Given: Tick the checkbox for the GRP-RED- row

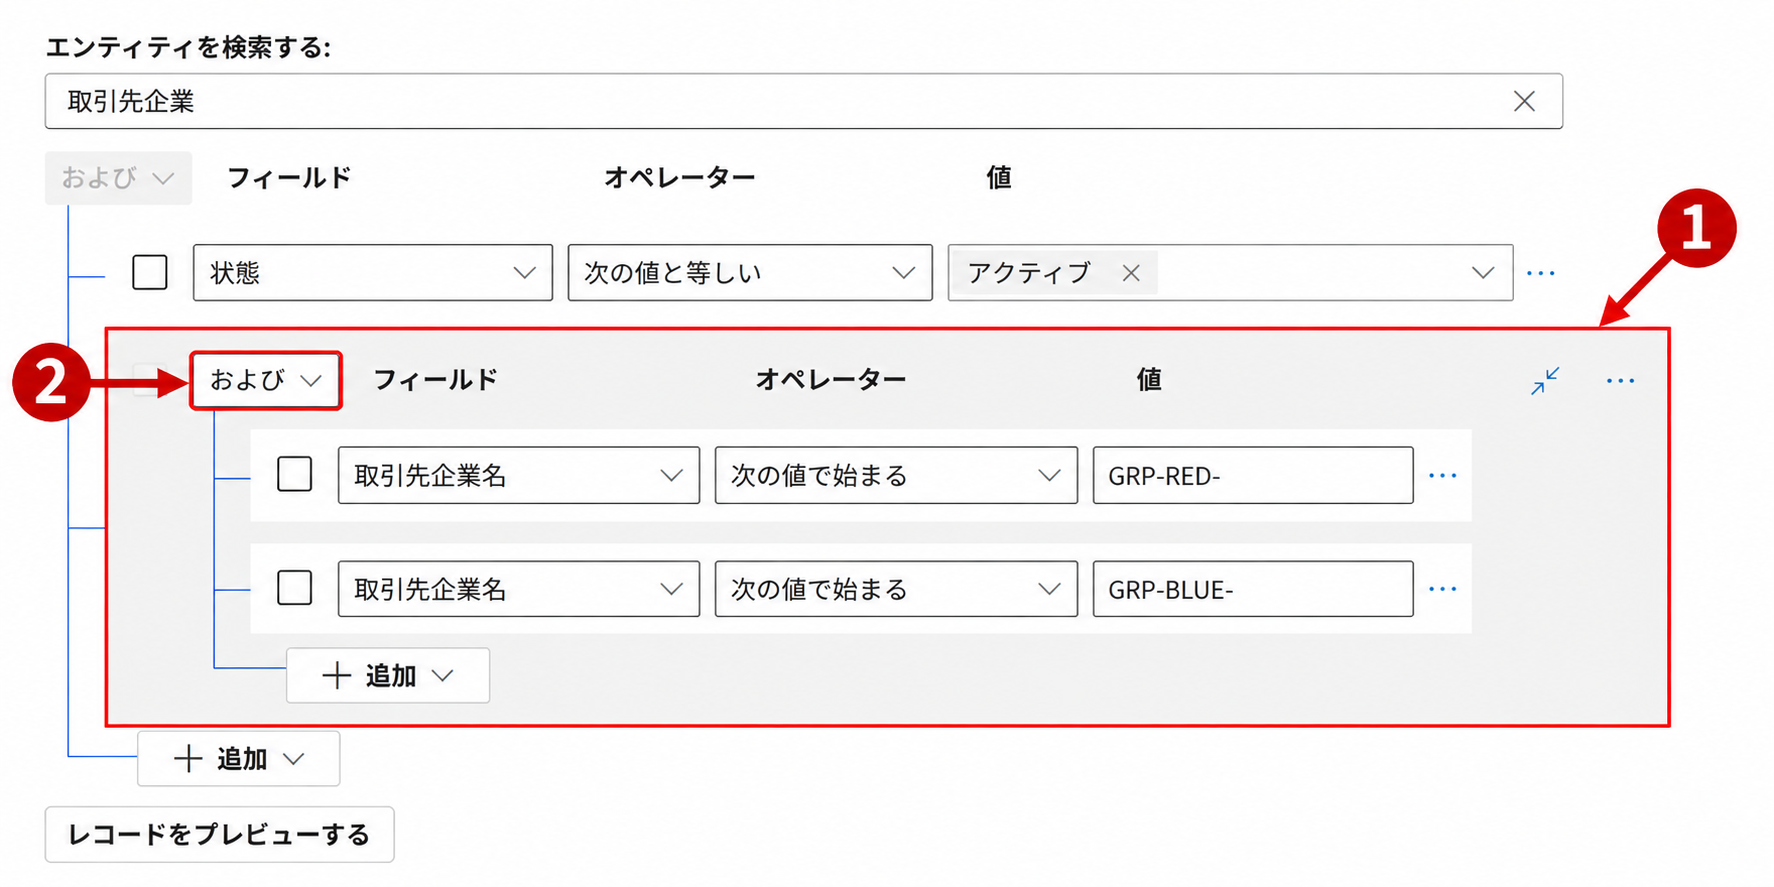Looking at the screenshot, I should point(295,474).
